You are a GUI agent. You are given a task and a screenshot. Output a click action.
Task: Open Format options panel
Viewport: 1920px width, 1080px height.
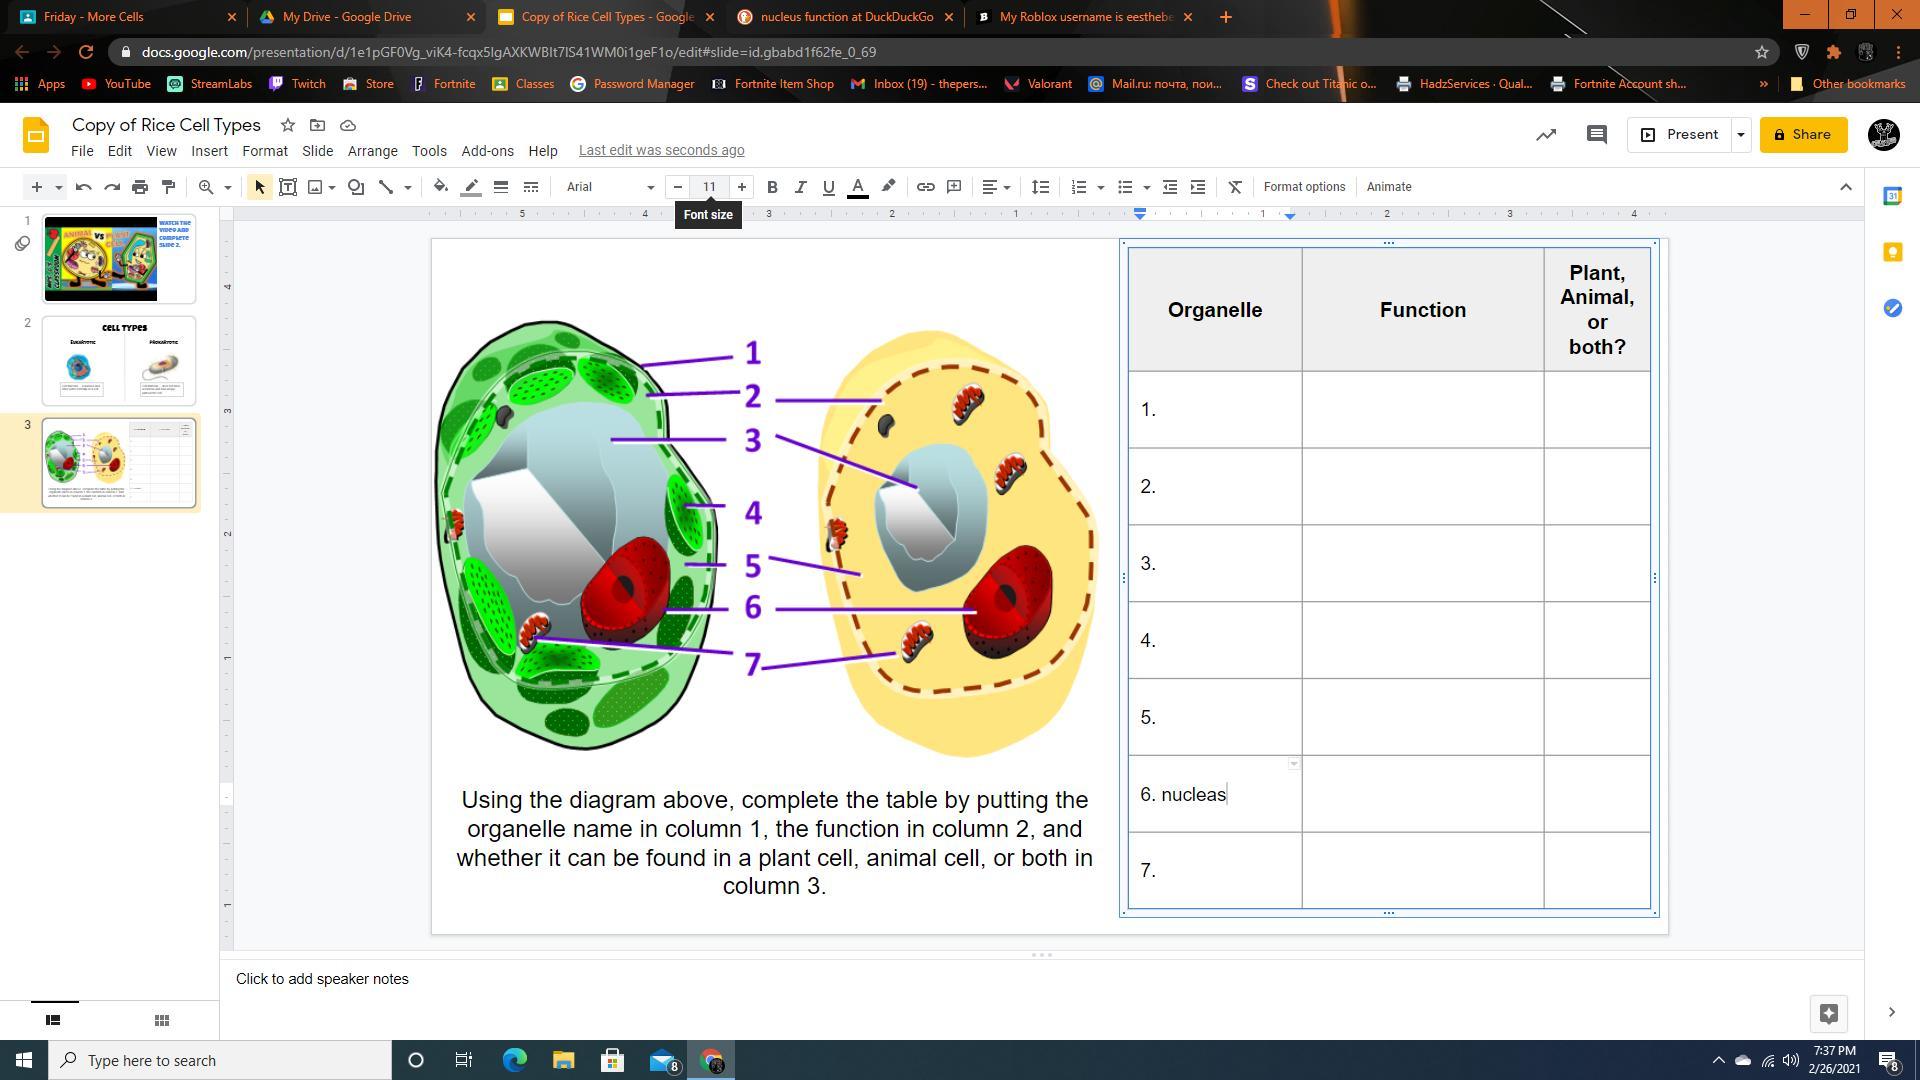(1304, 187)
